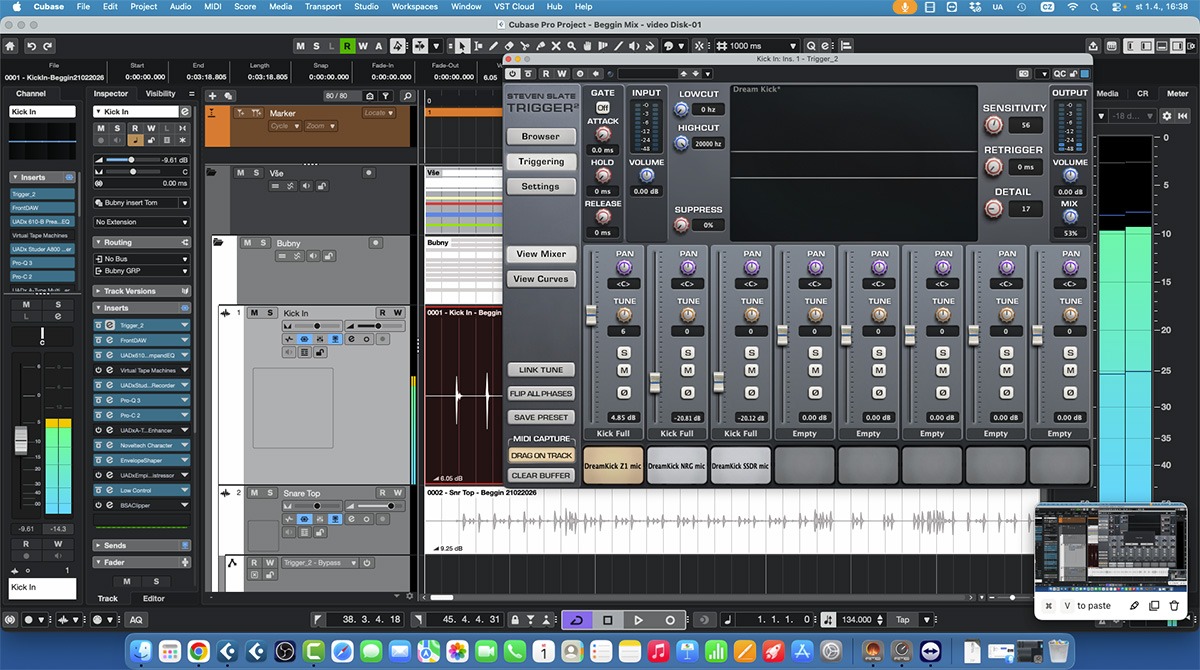The width and height of the screenshot is (1200, 670).
Task: Open the track search magnifier icon
Action: [x=407, y=95]
